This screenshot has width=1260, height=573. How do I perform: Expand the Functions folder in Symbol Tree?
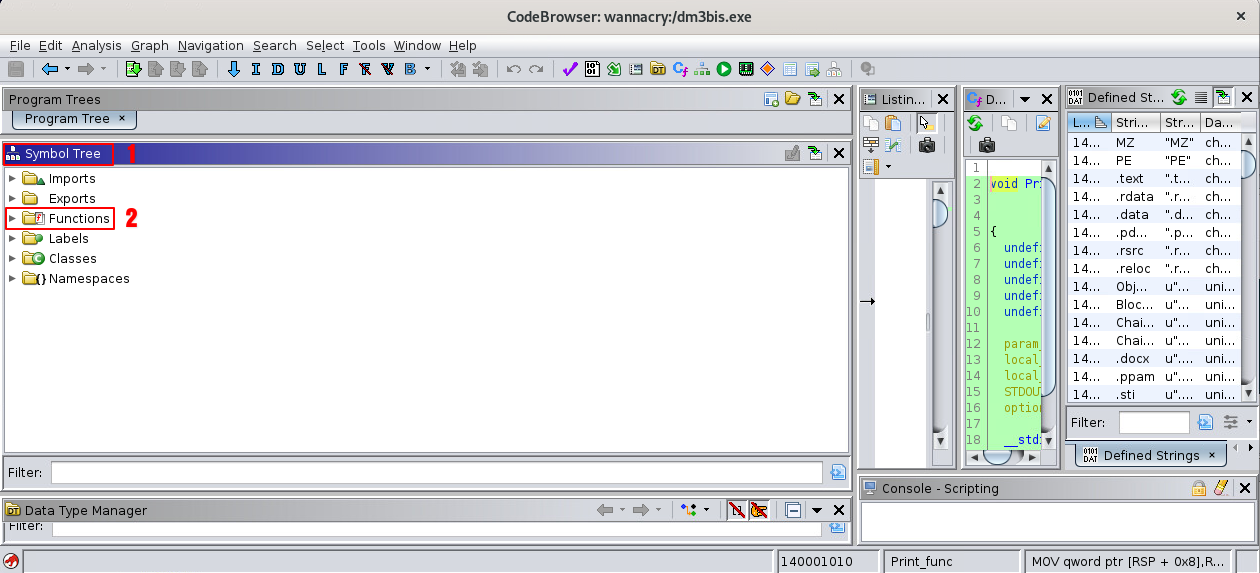coord(12,218)
